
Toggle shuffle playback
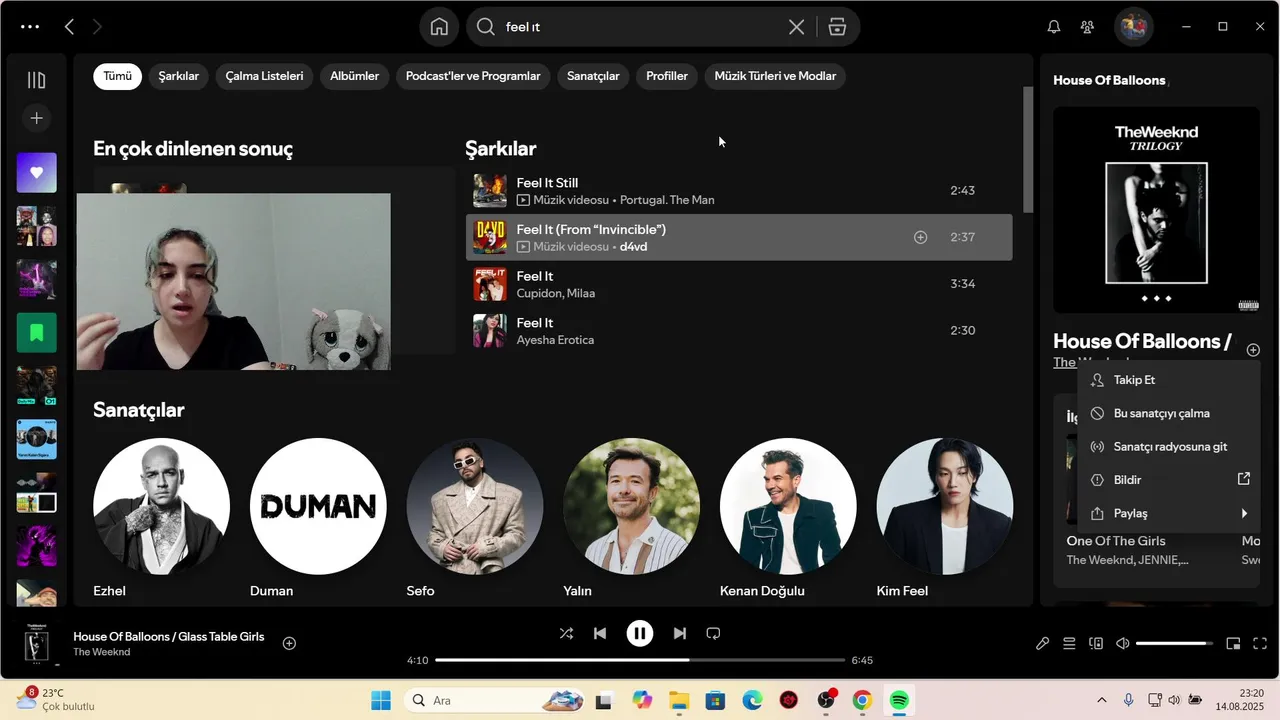point(566,633)
